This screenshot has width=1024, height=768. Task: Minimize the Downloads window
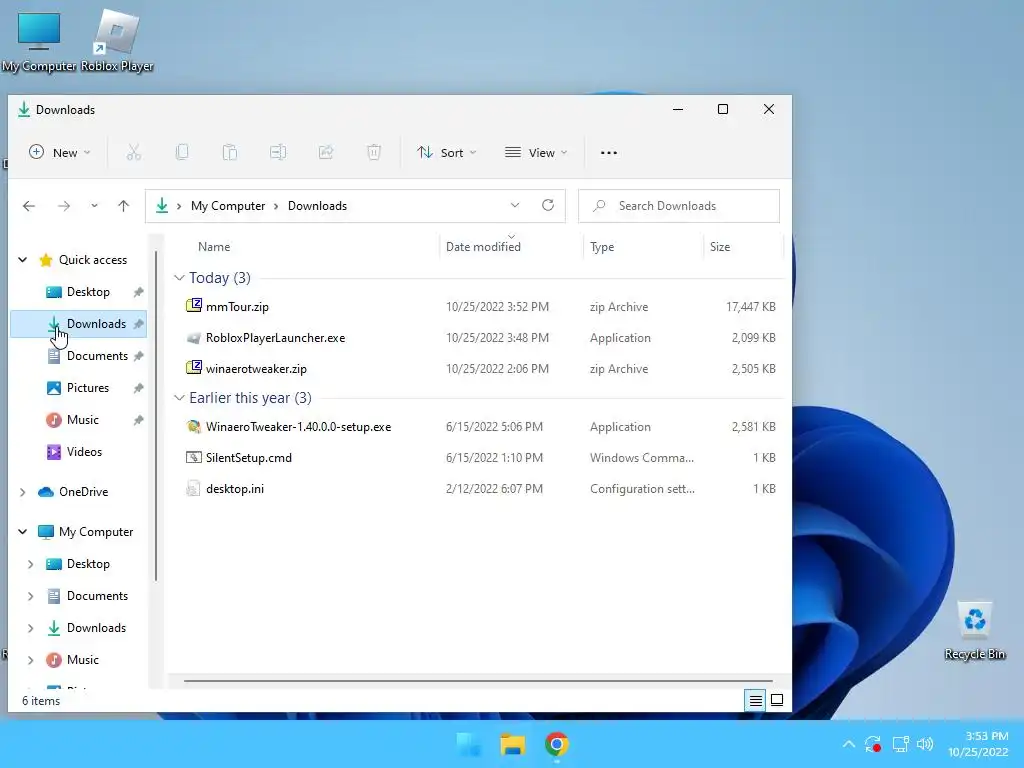coord(678,109)
